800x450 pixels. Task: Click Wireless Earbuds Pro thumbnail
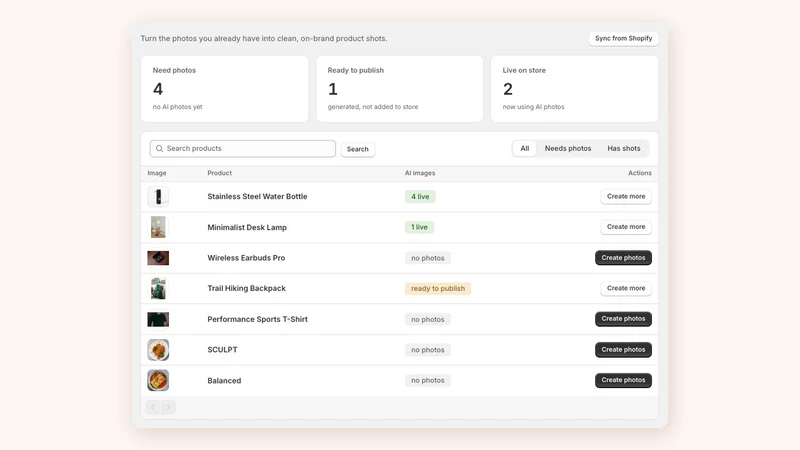pos(158,258)
